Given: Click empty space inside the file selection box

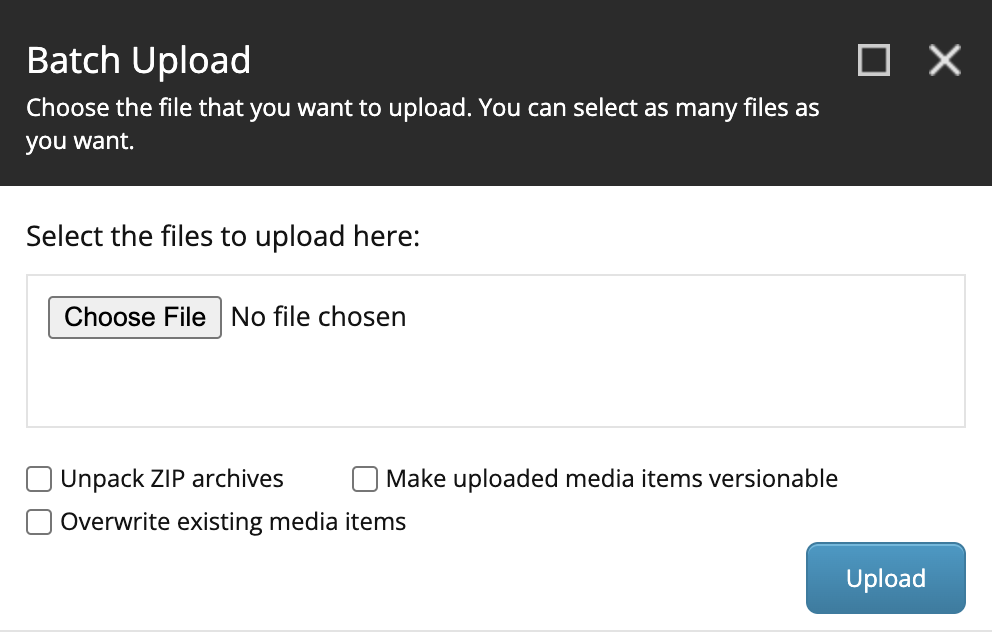Looking at the screenshot, I should [600, 380].
